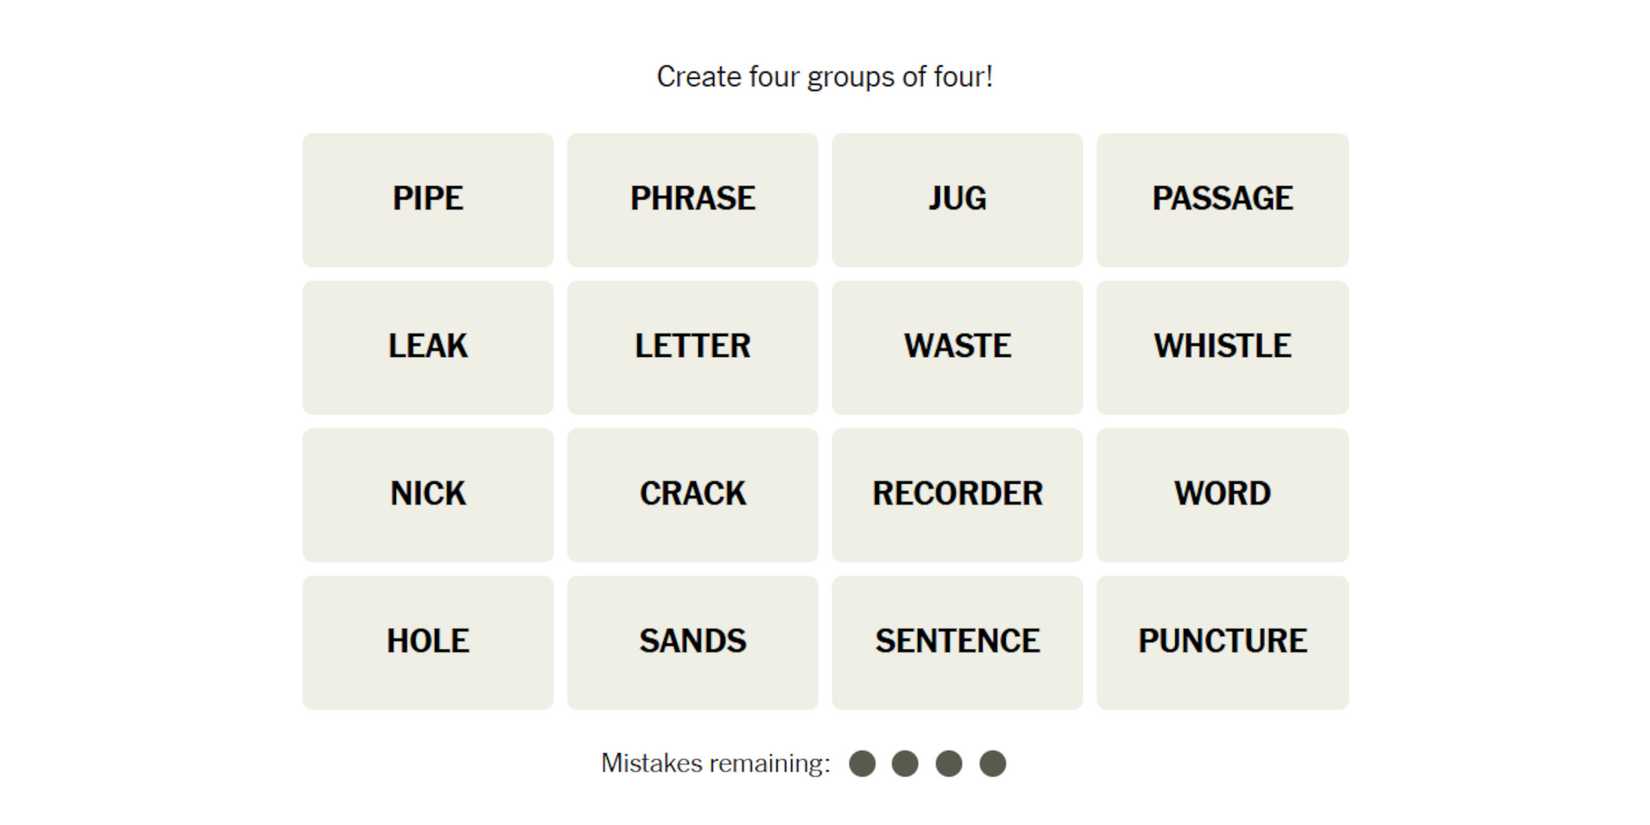The height and width of the screenshot is (825, 1650).
Task: Choose the WHISTLE tile
Action: (x=1222, y=347)
